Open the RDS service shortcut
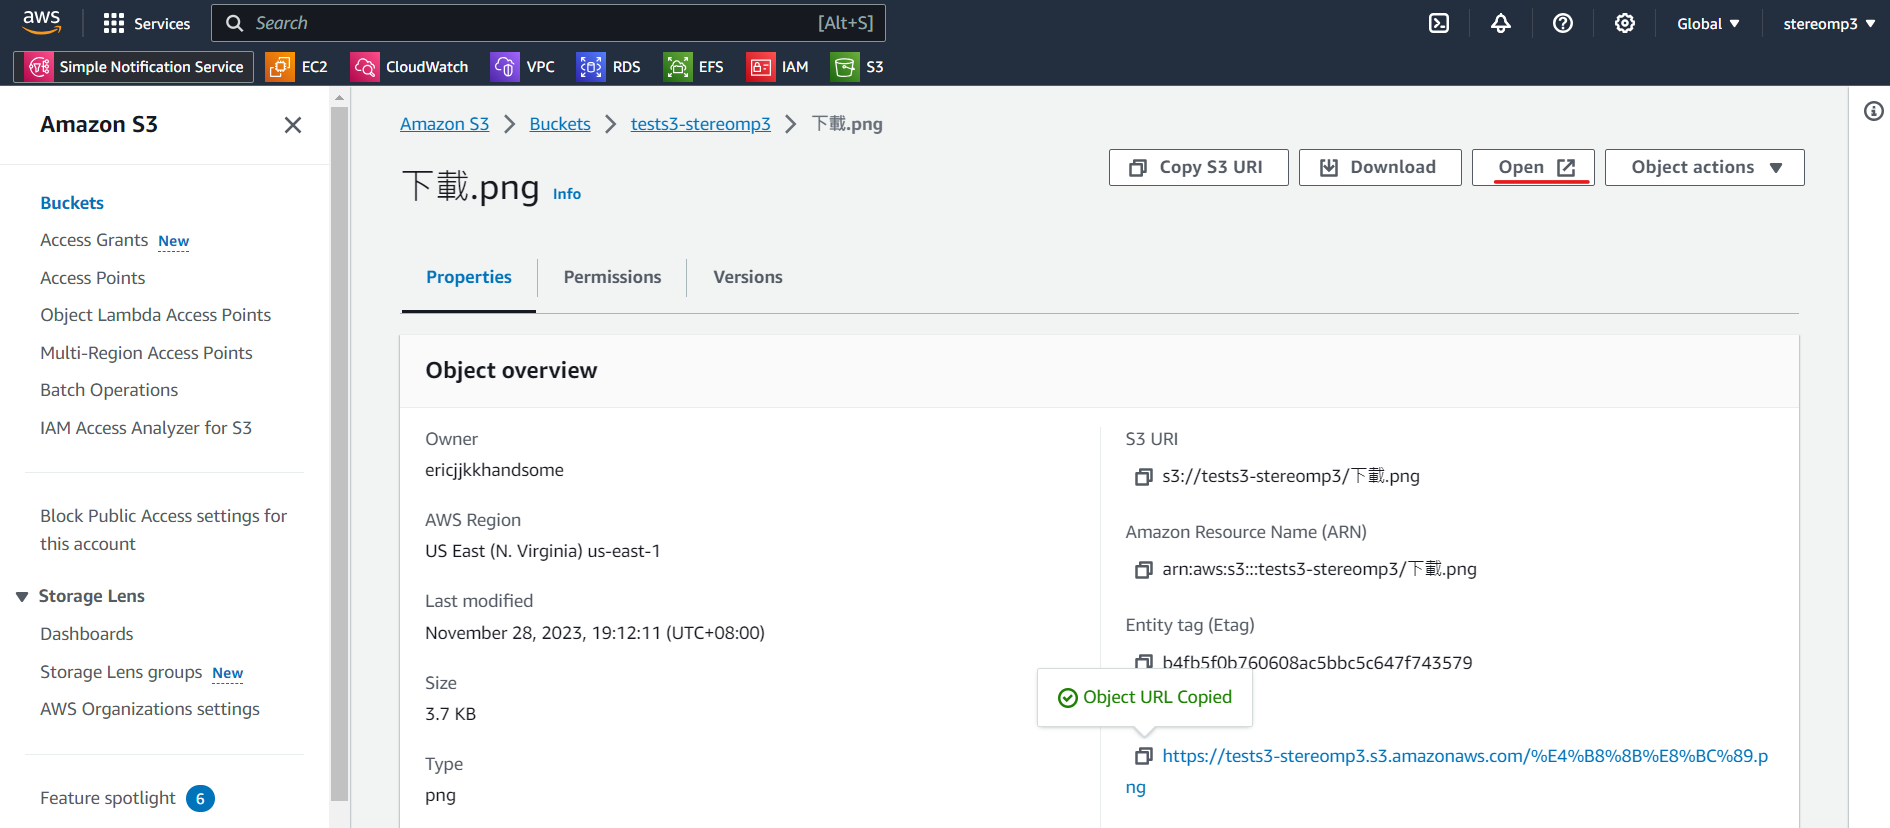 point(609,67)
